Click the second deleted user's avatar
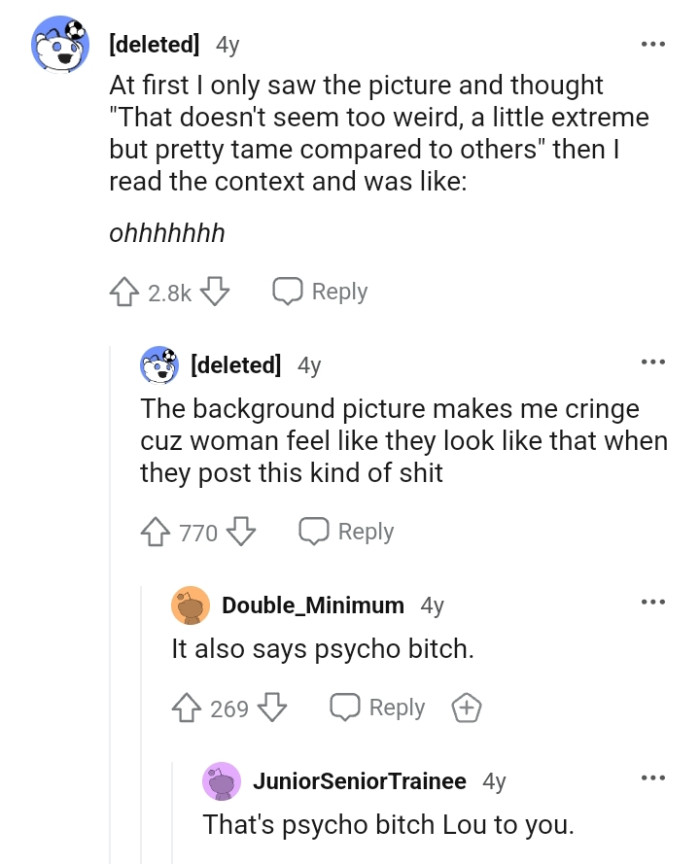Viewport: 700px width, 864px height. pos(159,365)
